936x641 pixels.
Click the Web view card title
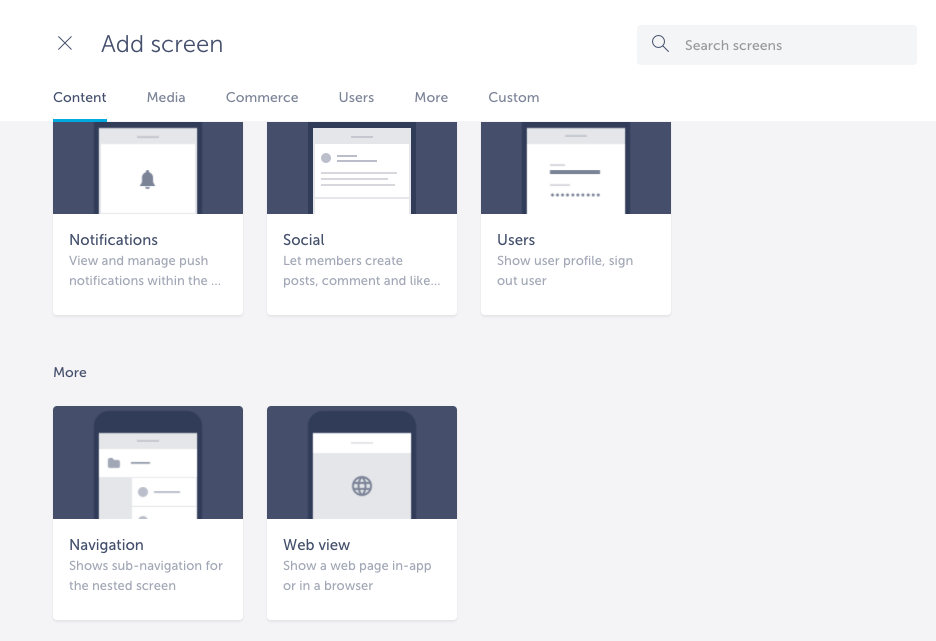316,545
